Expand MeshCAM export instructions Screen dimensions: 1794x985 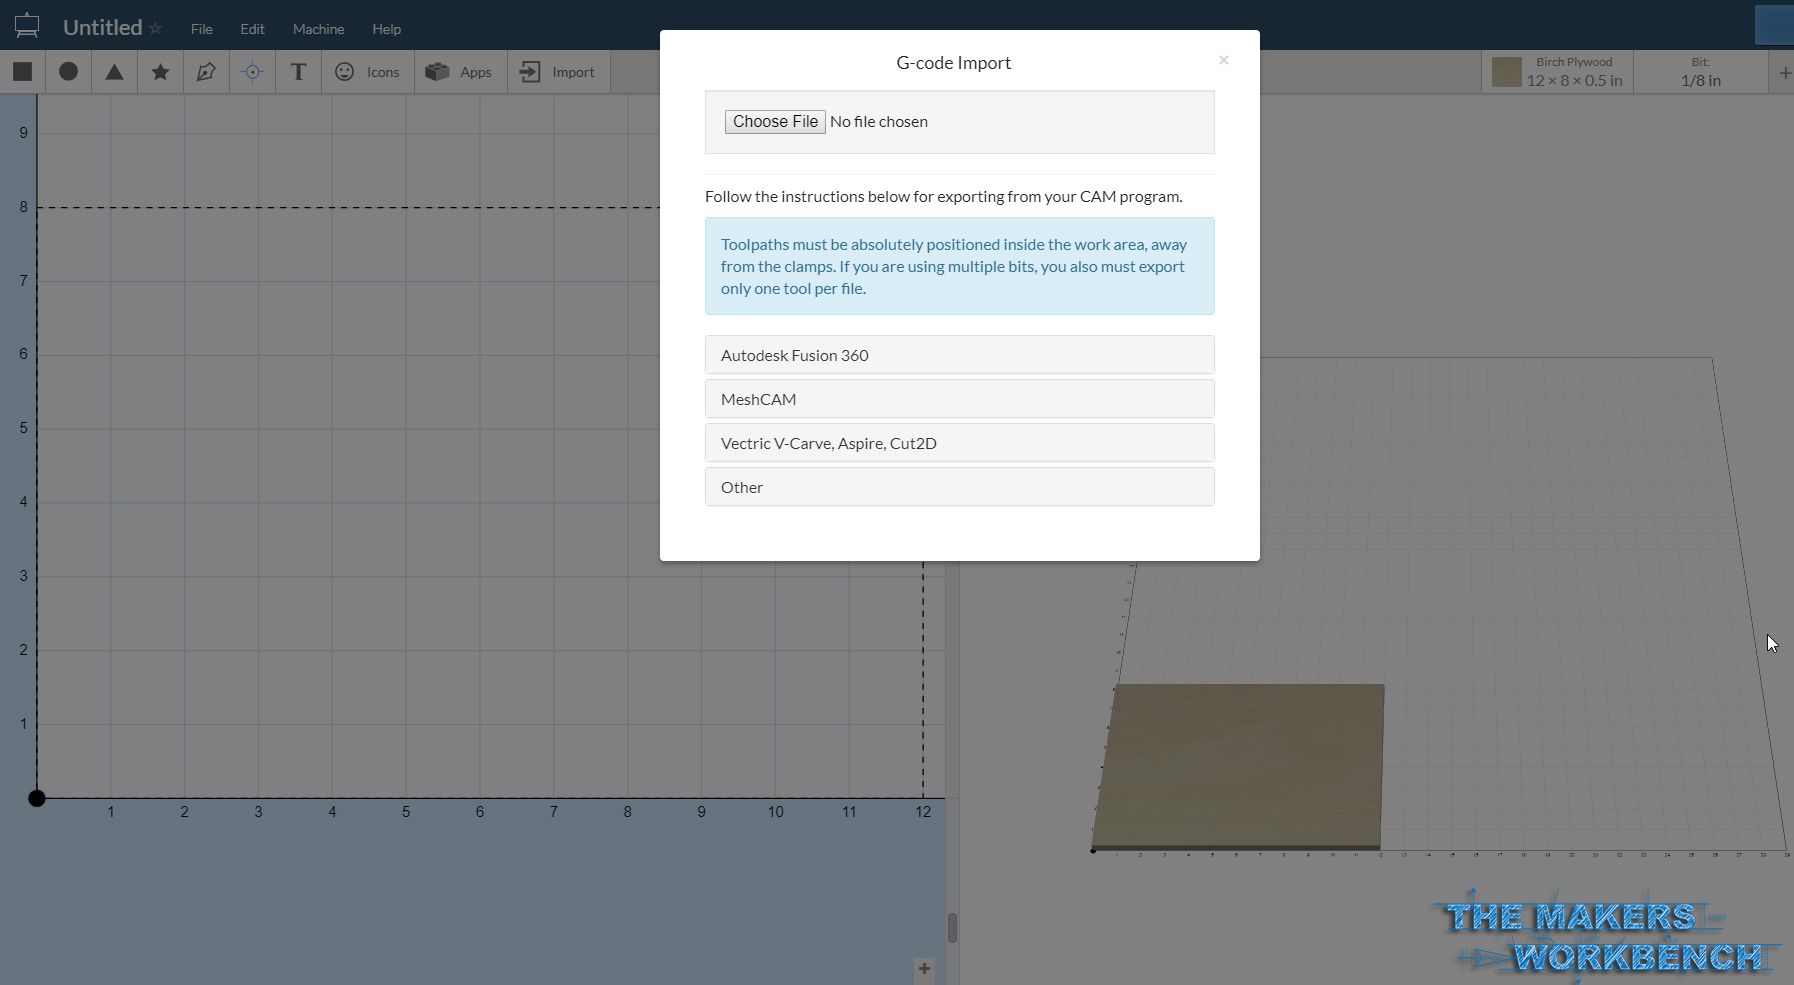pos(958,398)
